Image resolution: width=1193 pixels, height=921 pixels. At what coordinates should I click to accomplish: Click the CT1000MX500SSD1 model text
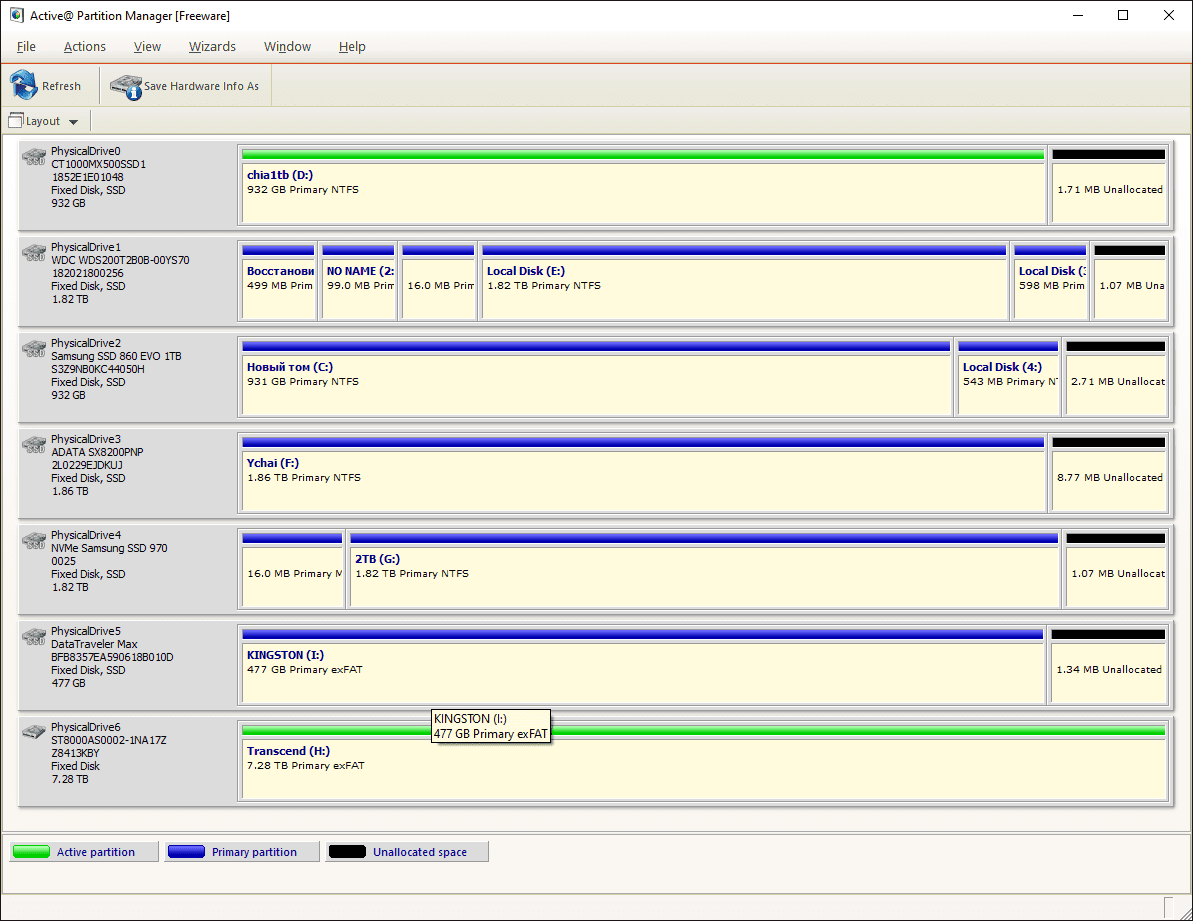[98, 164]
